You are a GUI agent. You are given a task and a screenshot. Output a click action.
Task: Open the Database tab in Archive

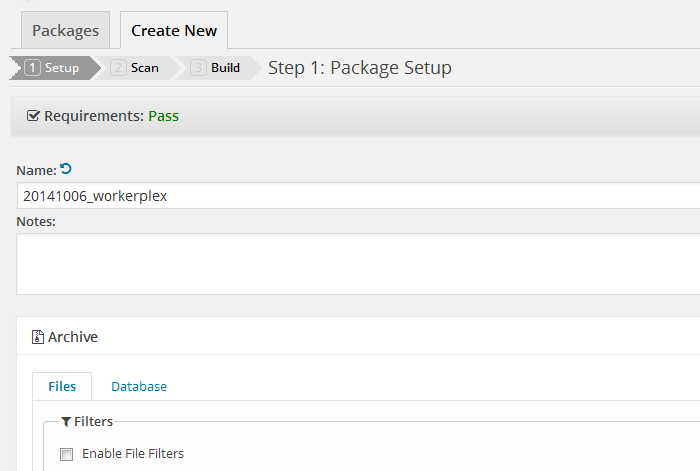pos(139,386)
